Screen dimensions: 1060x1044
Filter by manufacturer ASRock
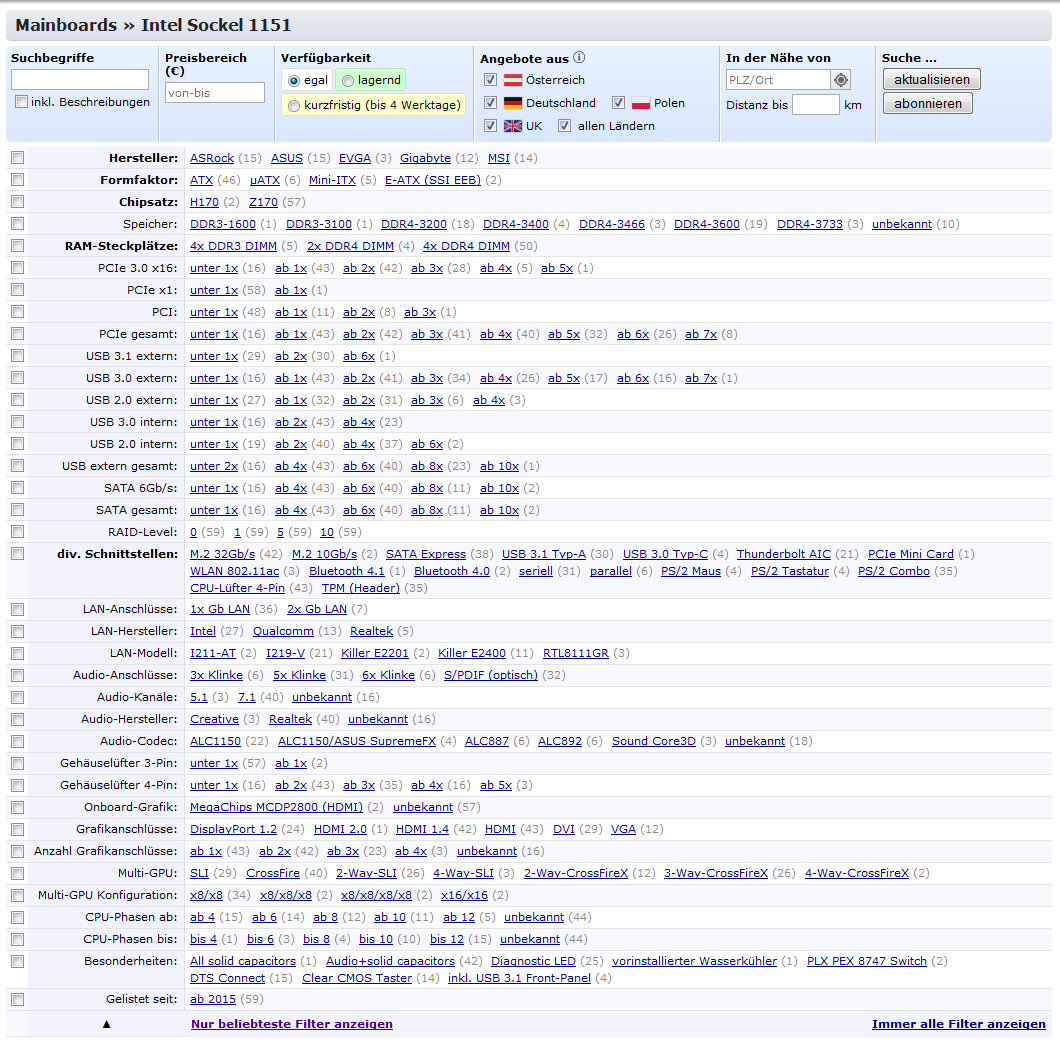212,158
